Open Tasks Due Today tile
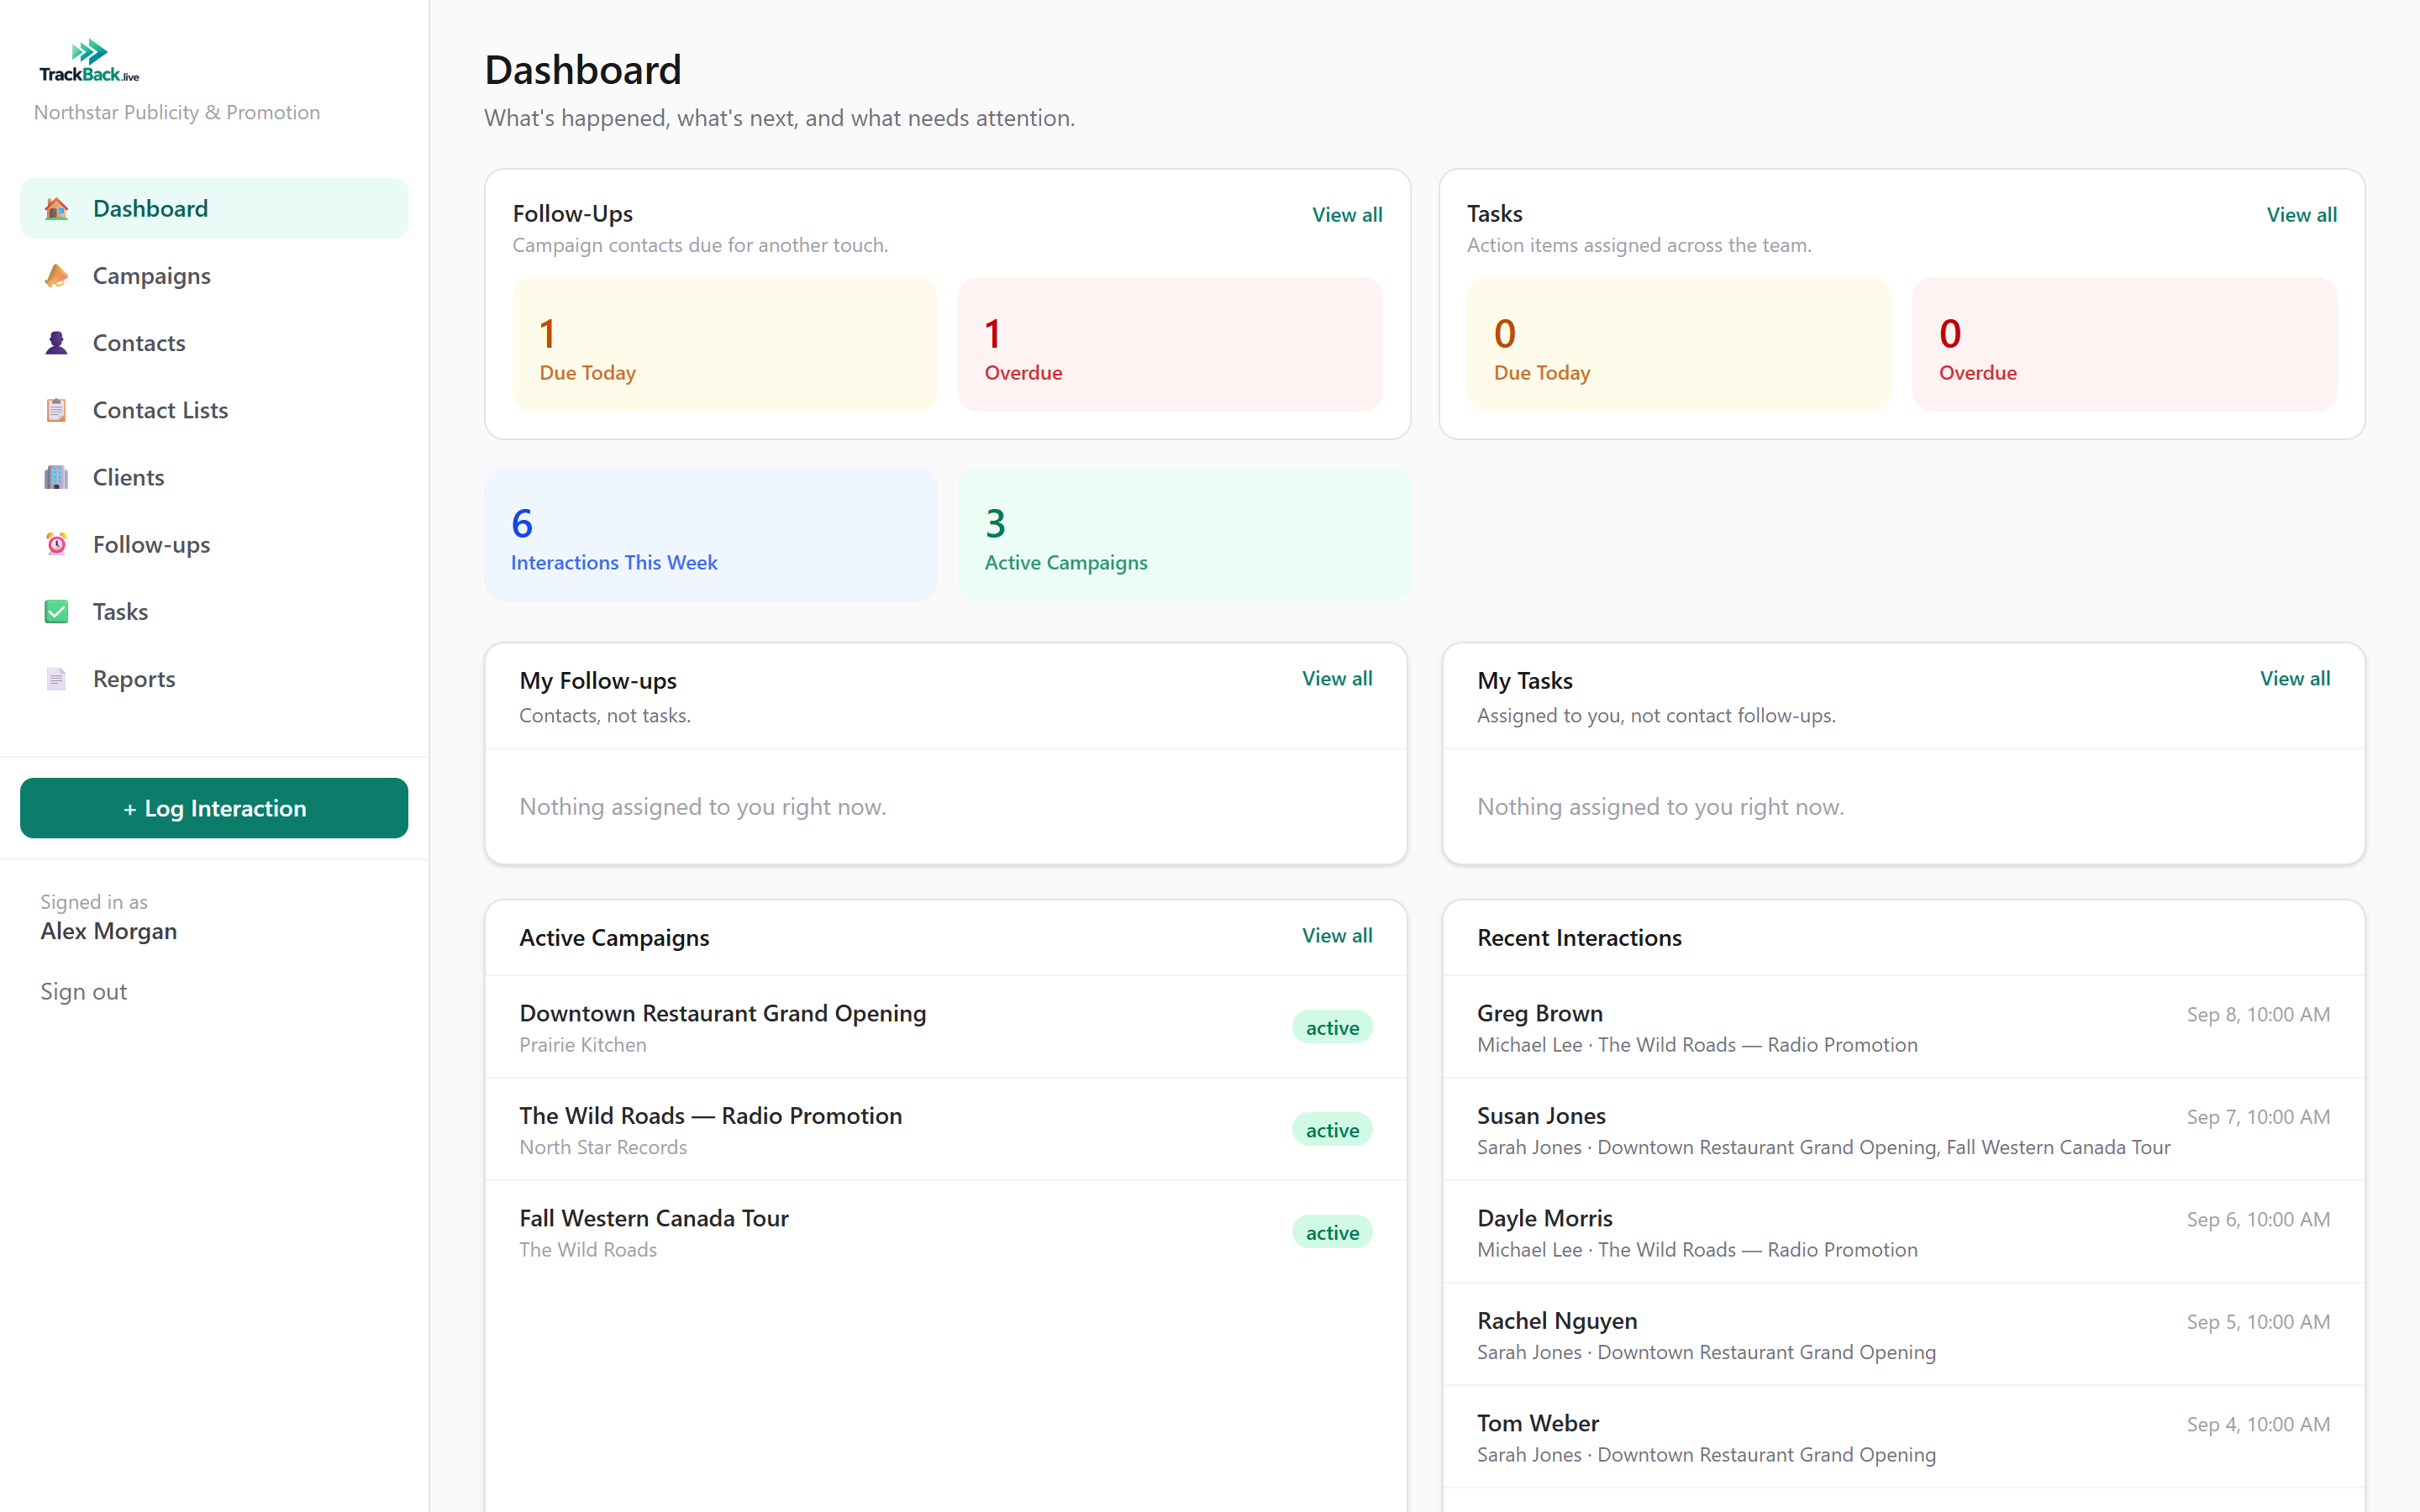 click(1679, 344)
